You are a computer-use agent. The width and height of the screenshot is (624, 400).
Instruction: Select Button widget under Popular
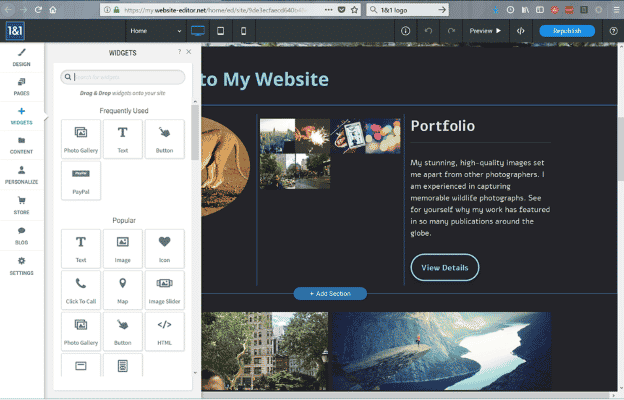pos(123,331)
